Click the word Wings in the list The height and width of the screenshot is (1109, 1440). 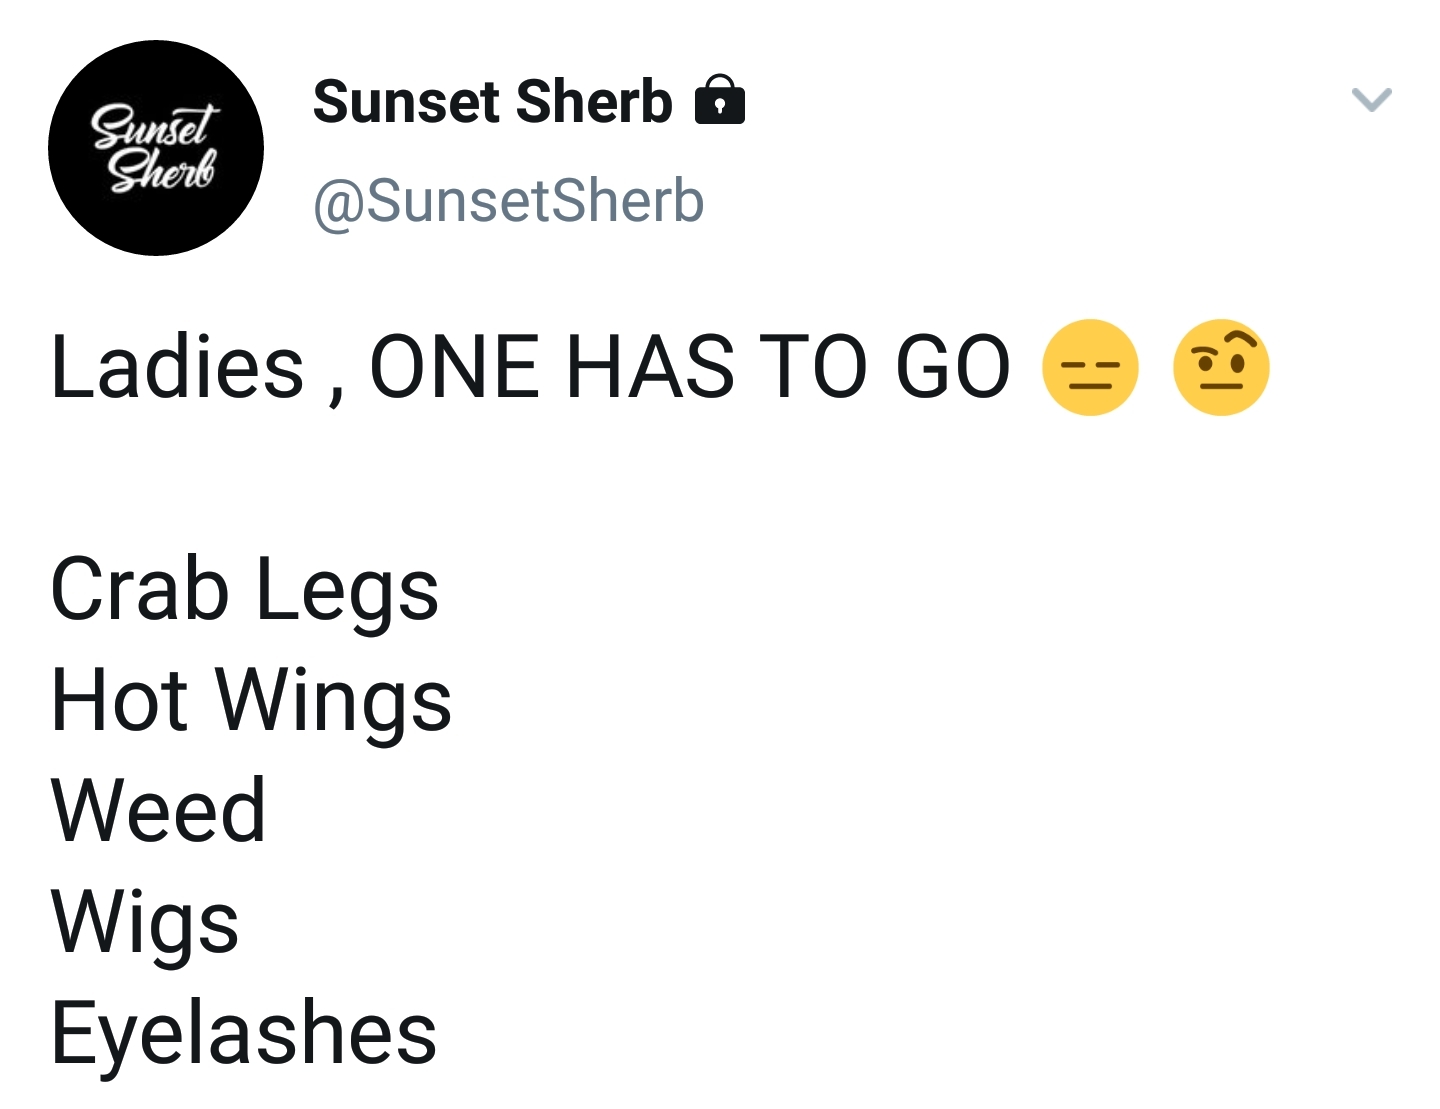click(x=334, y=703)
